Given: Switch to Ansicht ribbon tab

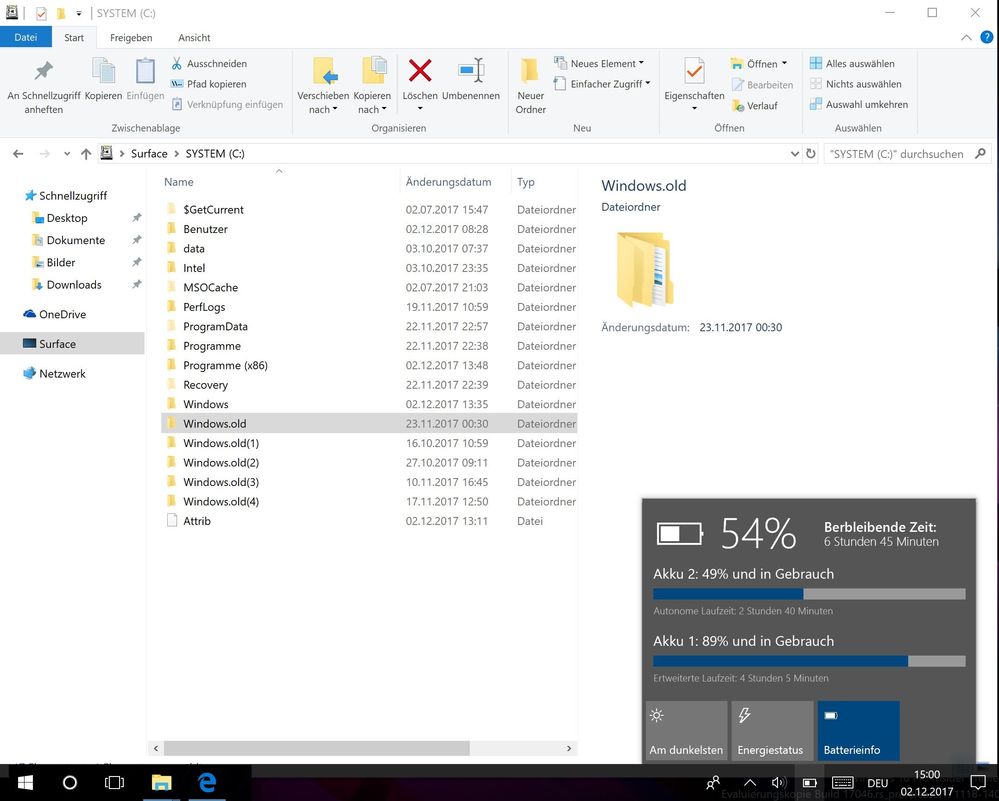Looking at the screenshot, I should [194, 38].
